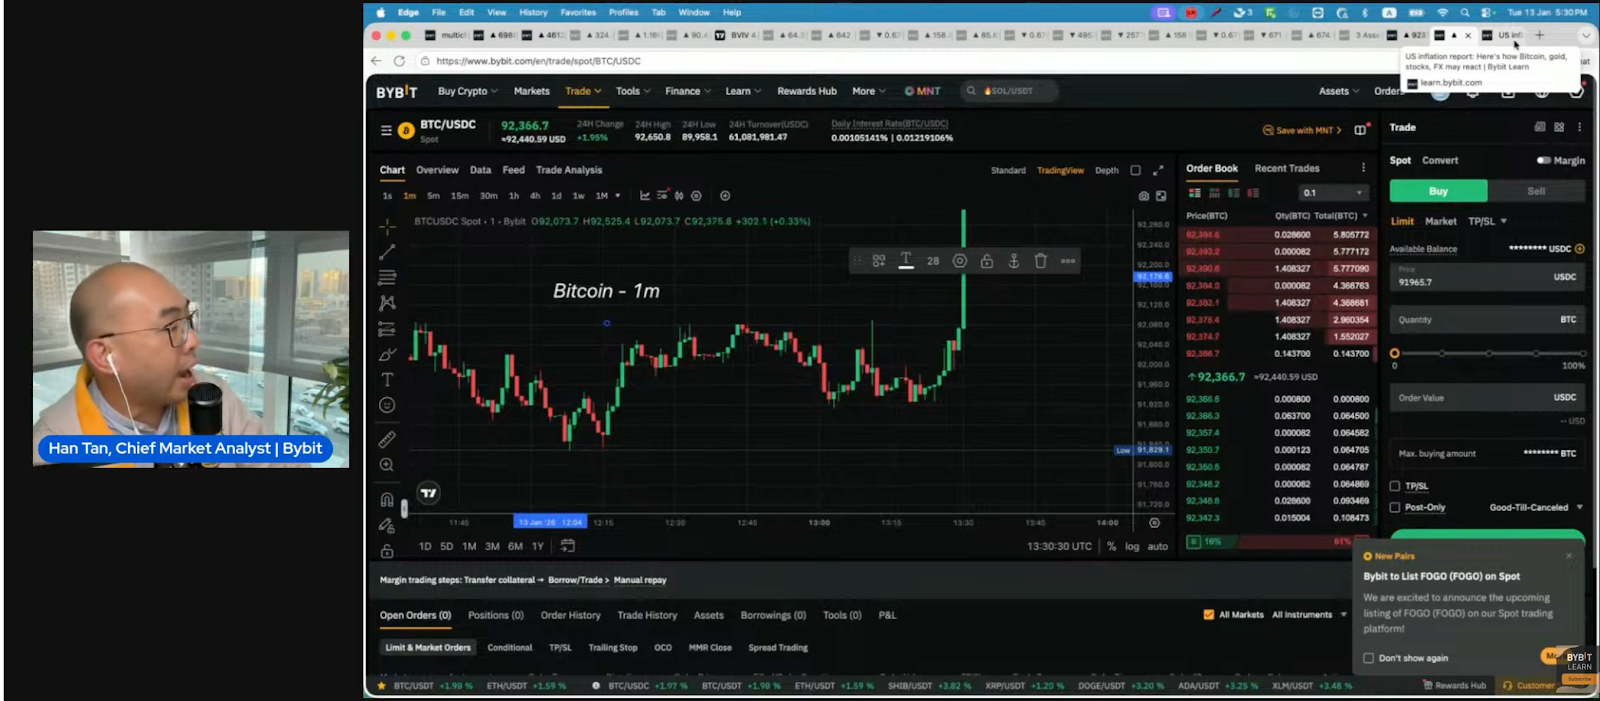The image size is (1600, 701).
Task: Open the settings gear in the floating toolbar
Action: pyautogui.click(x=960, y=260)
